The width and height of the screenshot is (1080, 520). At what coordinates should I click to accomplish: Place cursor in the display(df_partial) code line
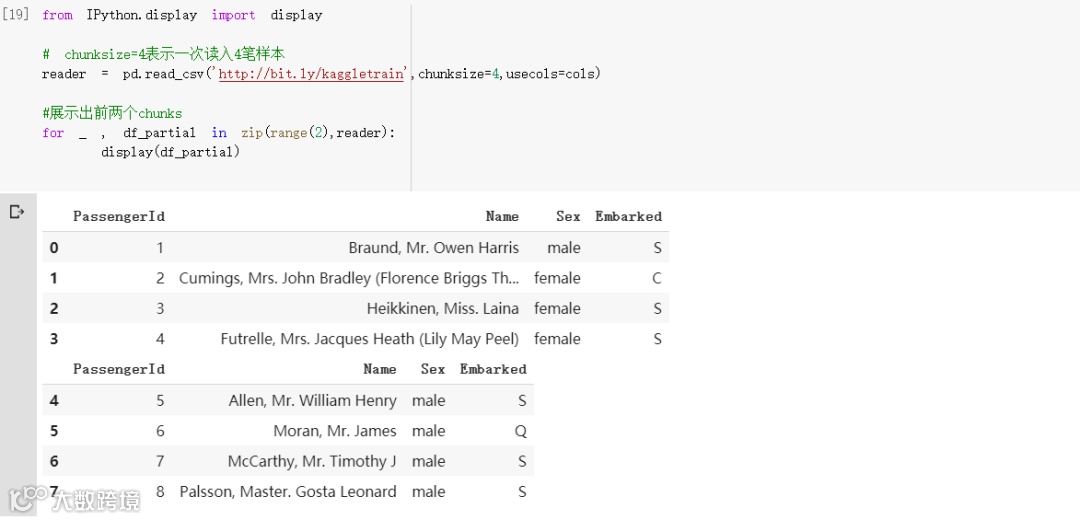coord(170,152)
